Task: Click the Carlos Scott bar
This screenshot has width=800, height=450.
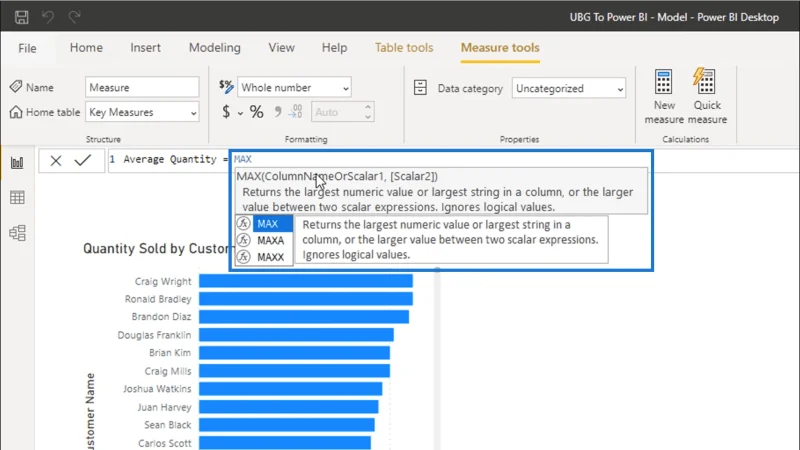Action: (285, 443)
